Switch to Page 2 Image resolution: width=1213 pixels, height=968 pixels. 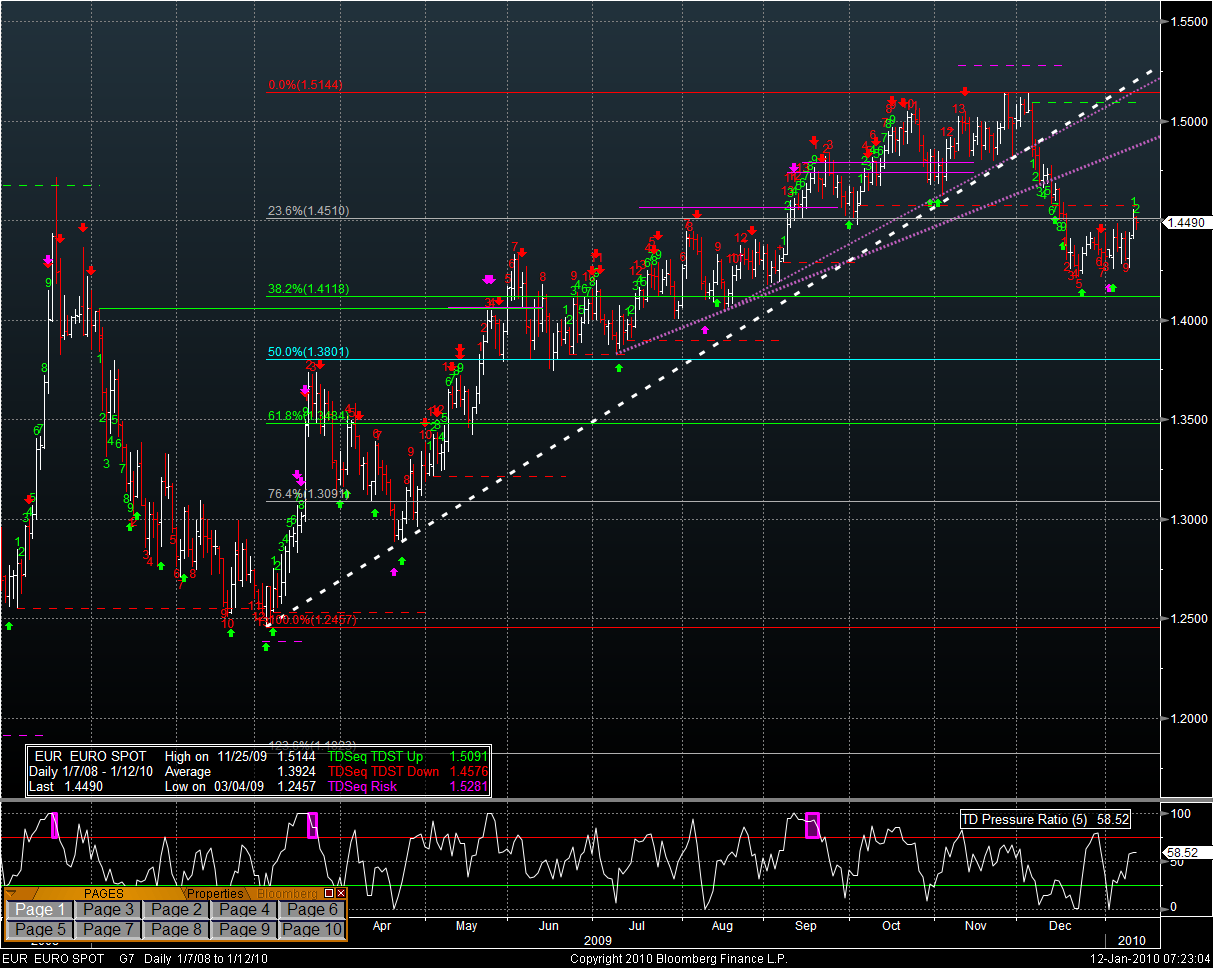pos(176,909)
